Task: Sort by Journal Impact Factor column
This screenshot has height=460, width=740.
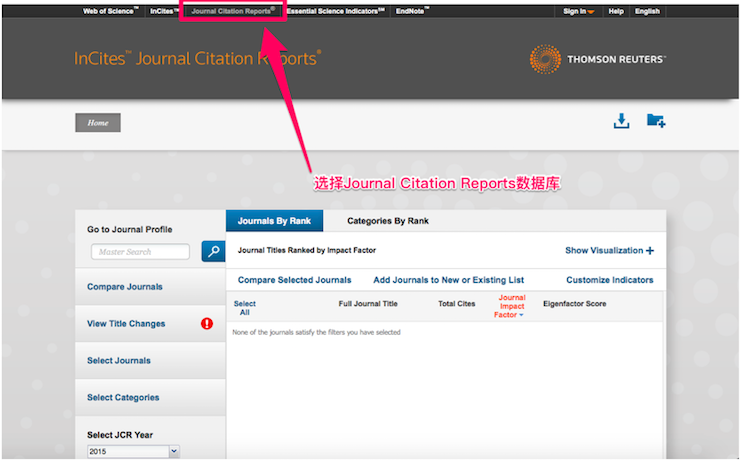Action: tap(510, 306)
